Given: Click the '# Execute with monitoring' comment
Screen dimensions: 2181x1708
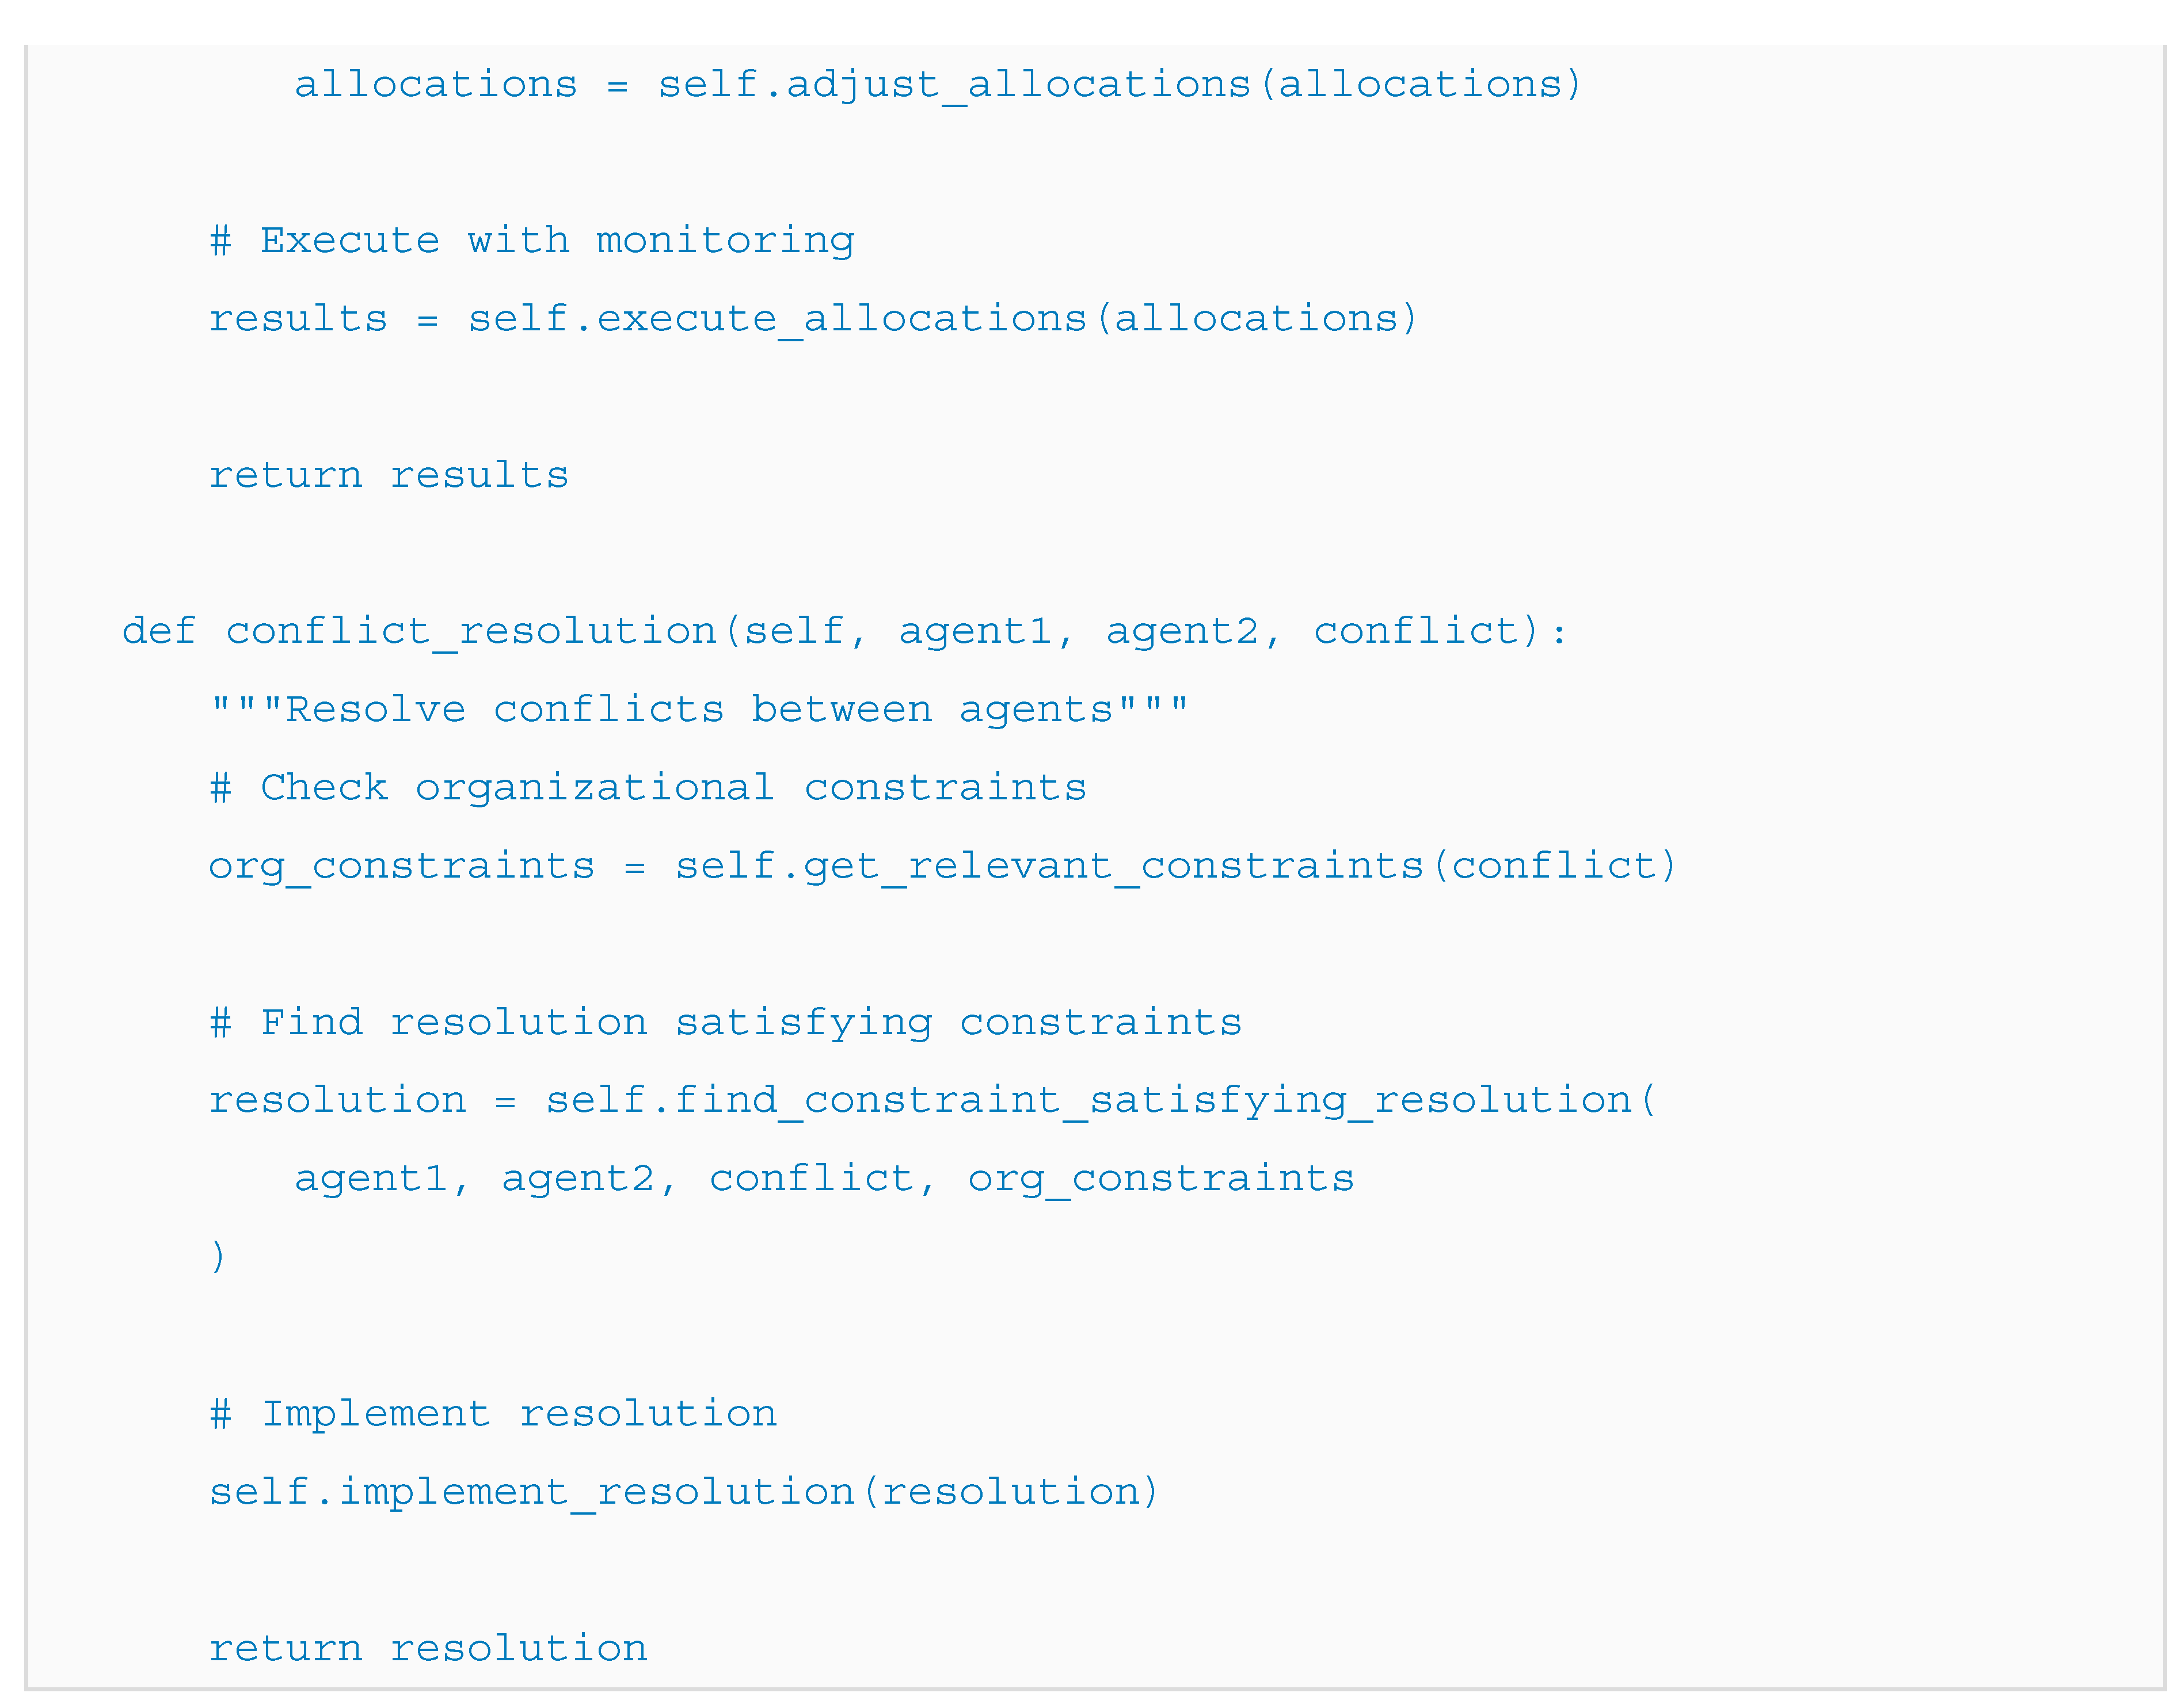Looking at the screenshot, I should [x=532, y=240].
